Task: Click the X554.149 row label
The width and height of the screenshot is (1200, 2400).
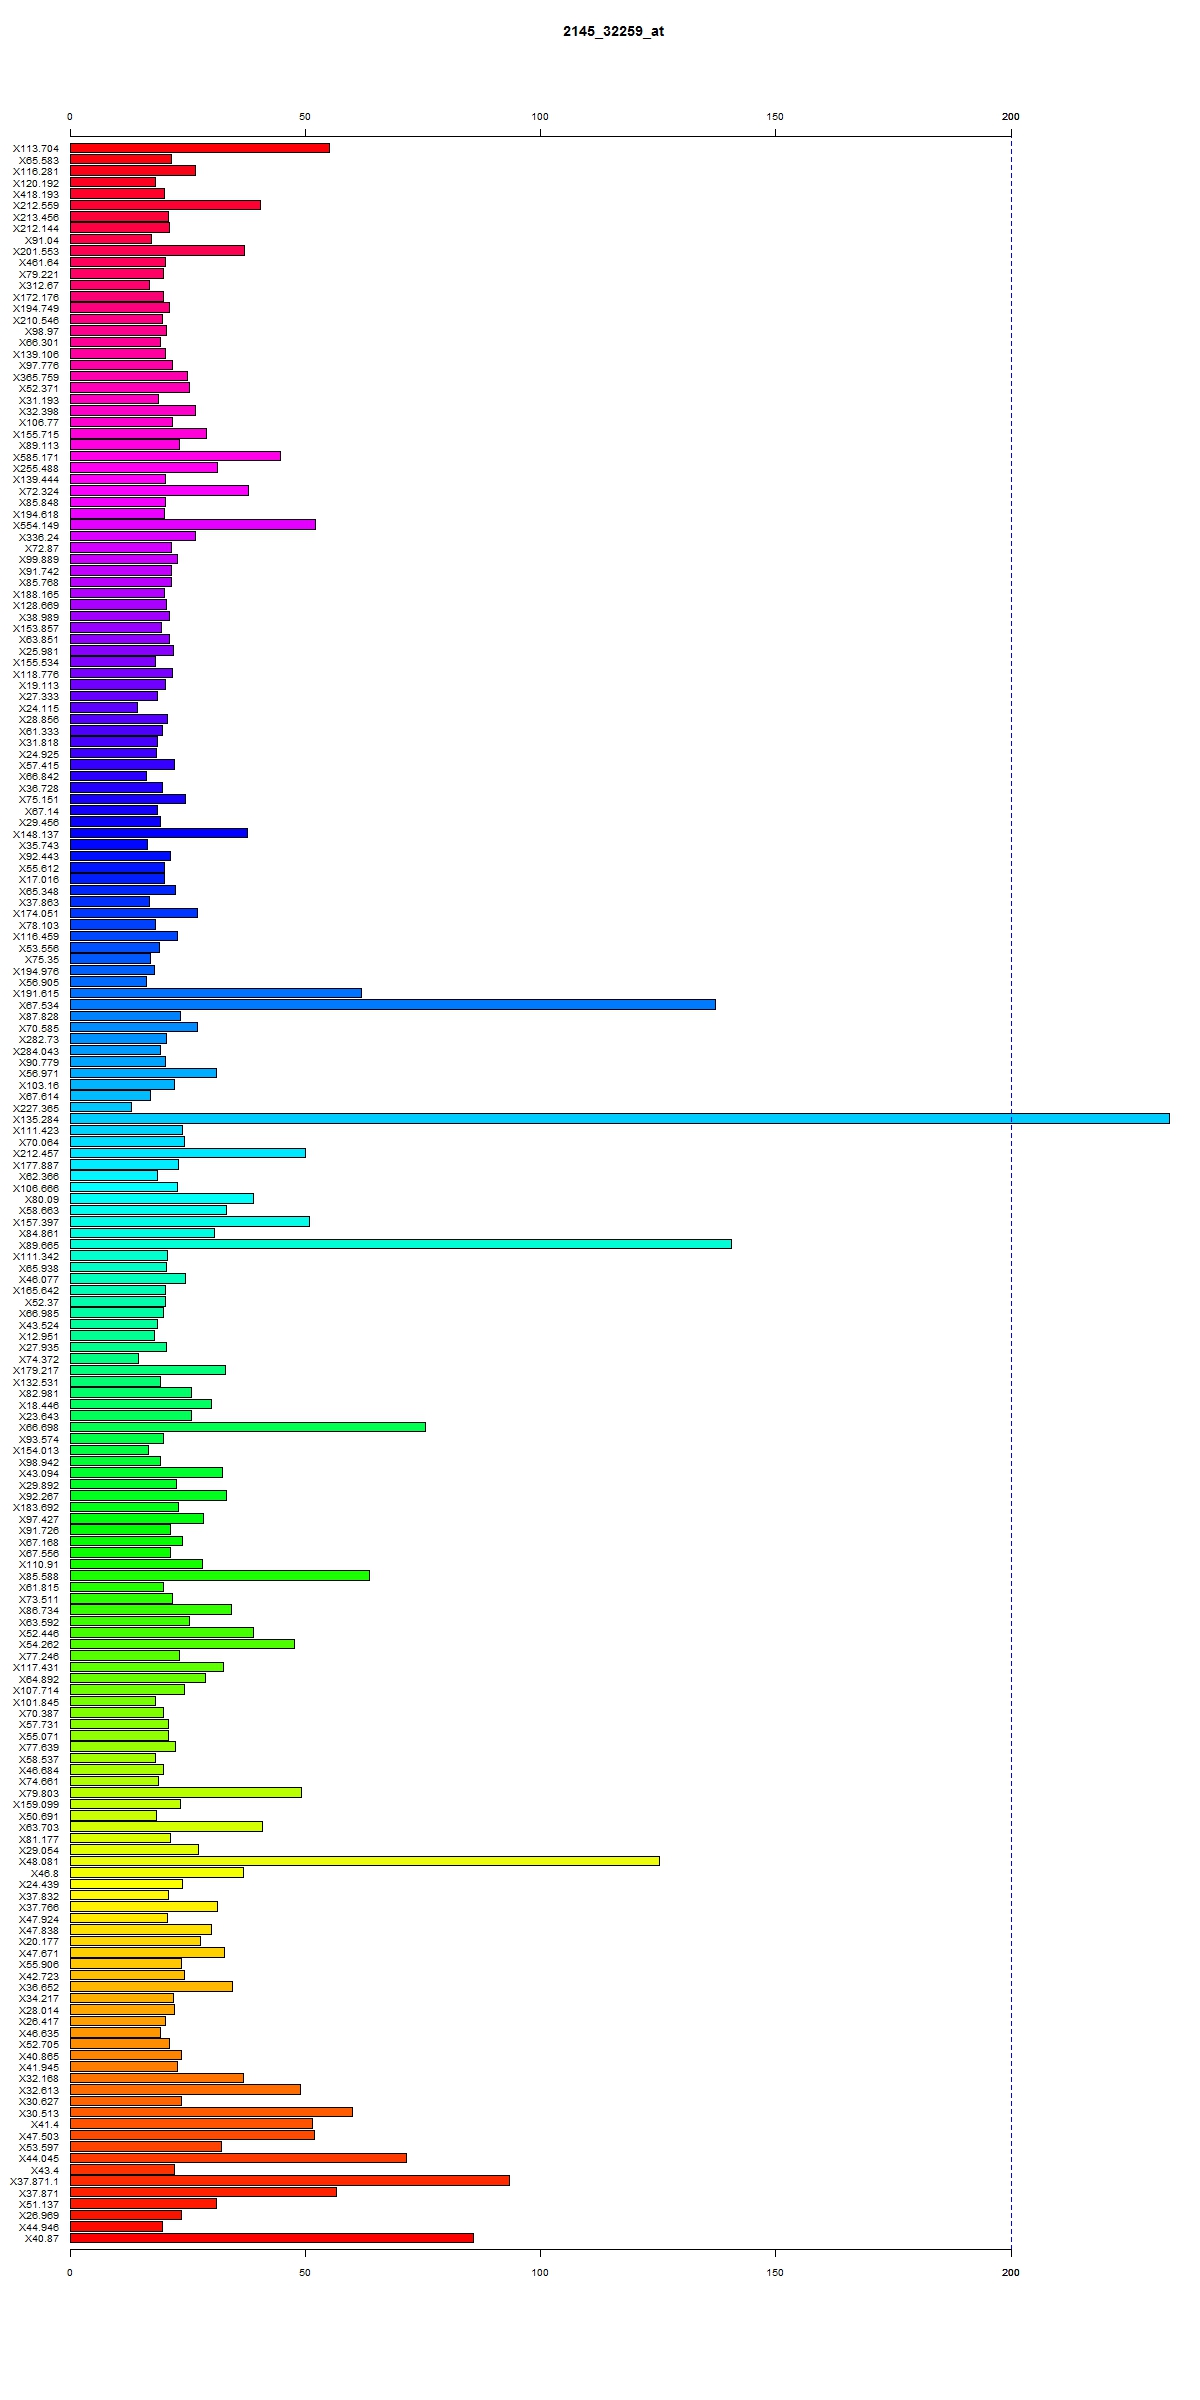Action: click(x=36, y=525)
